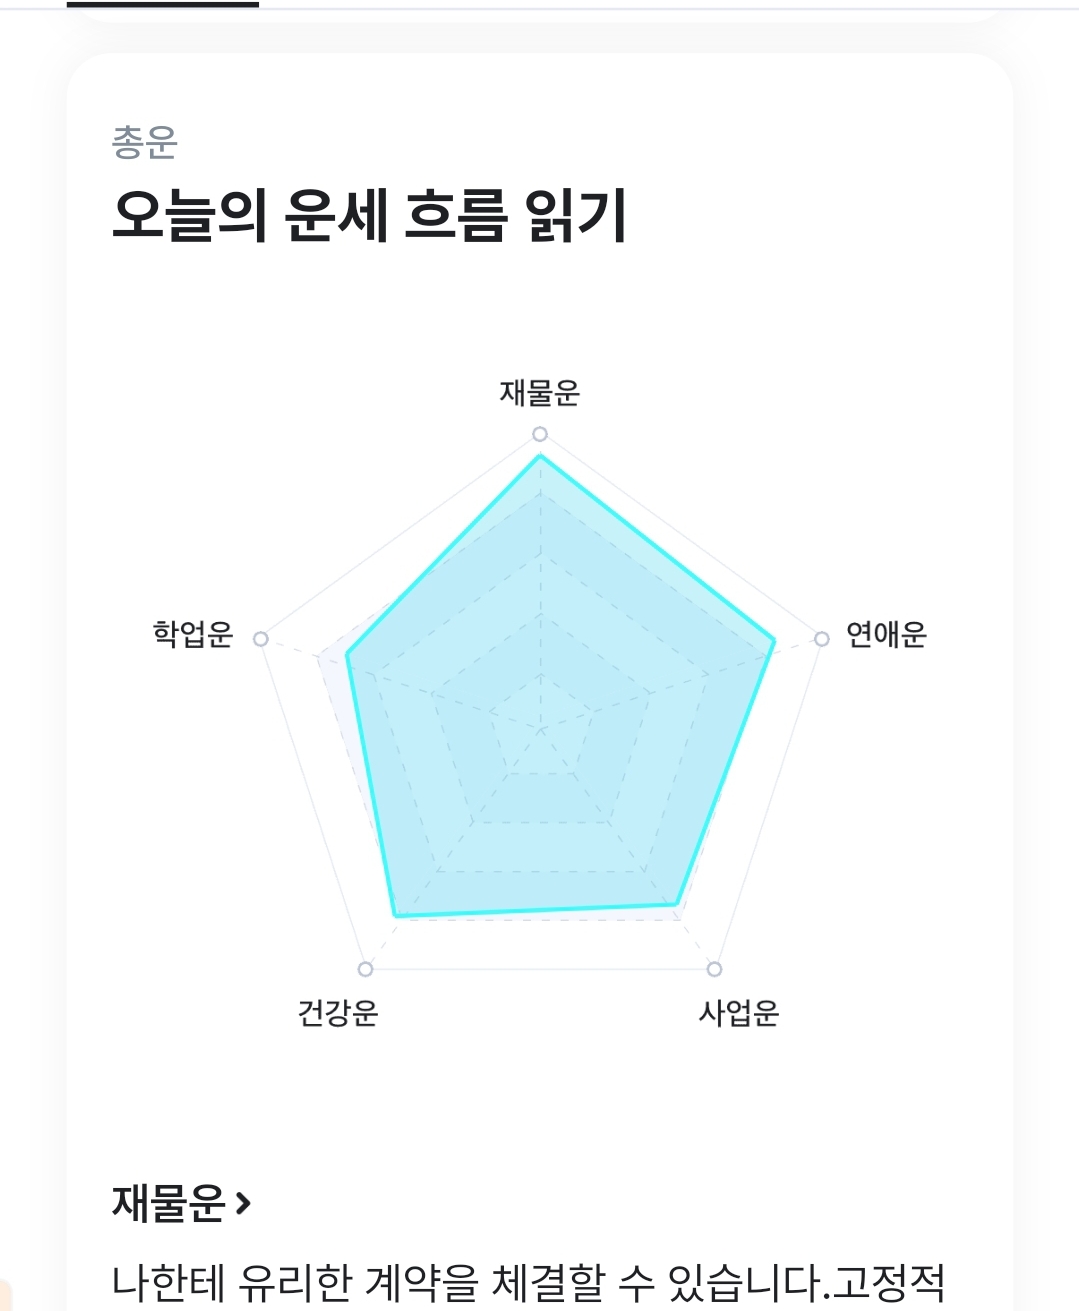Click the 학업운 axis marker circle
The image size is (1079, 1311).
pyautogui.click(x=261, y=639)
